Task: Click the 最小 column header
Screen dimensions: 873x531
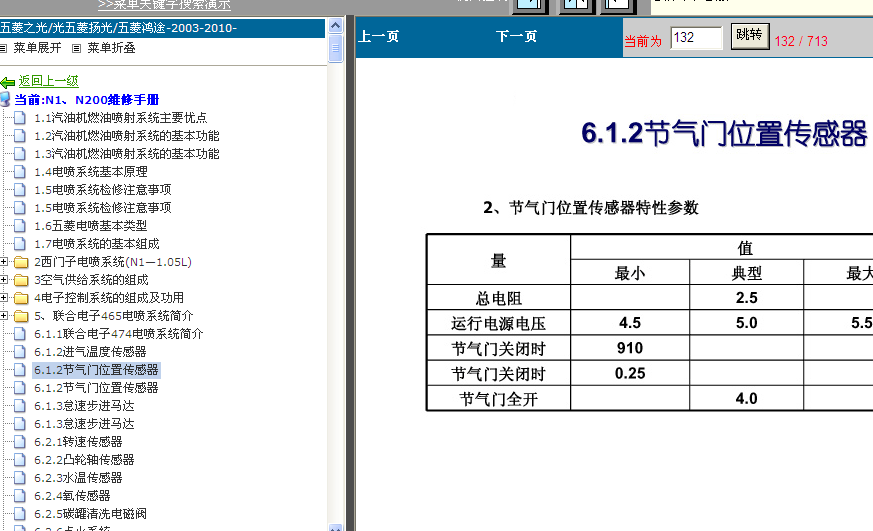Action: (630, 273)
